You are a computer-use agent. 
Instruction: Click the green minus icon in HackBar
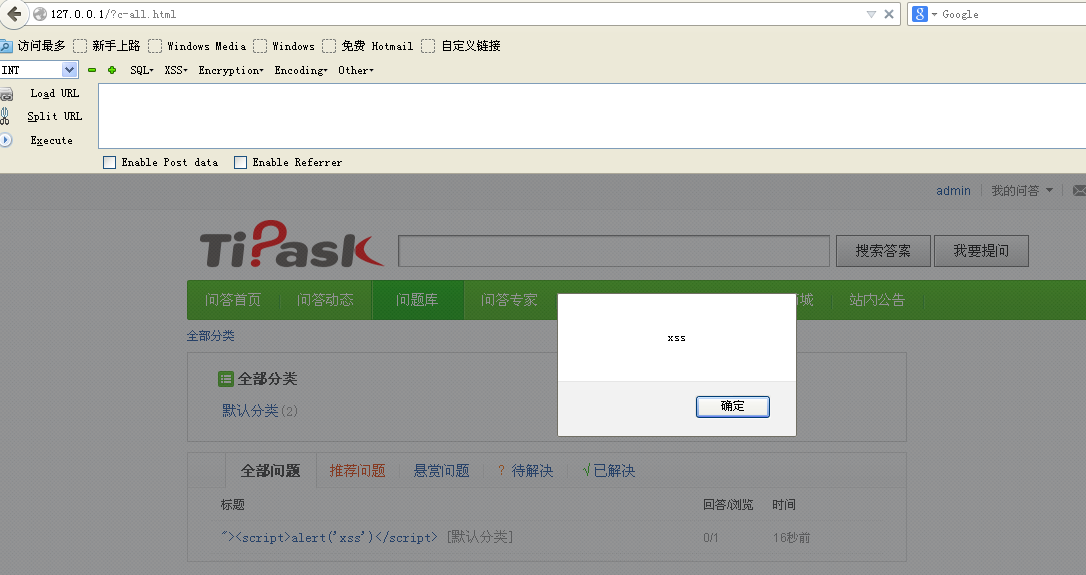coord(92,70)
